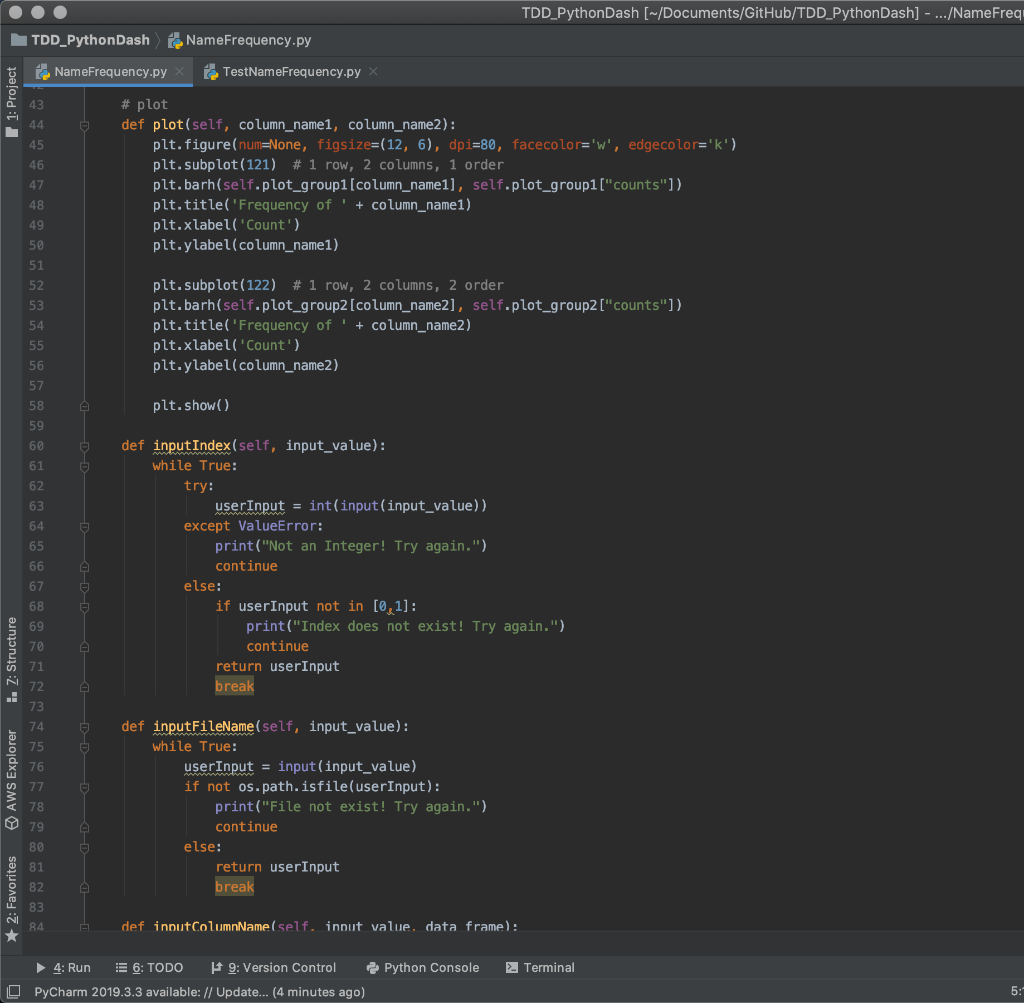The height and width of the screenshot is (1003, 1024).
Task: Click the AWS Explorer cube icon
Action: click(x=12, y=823)
